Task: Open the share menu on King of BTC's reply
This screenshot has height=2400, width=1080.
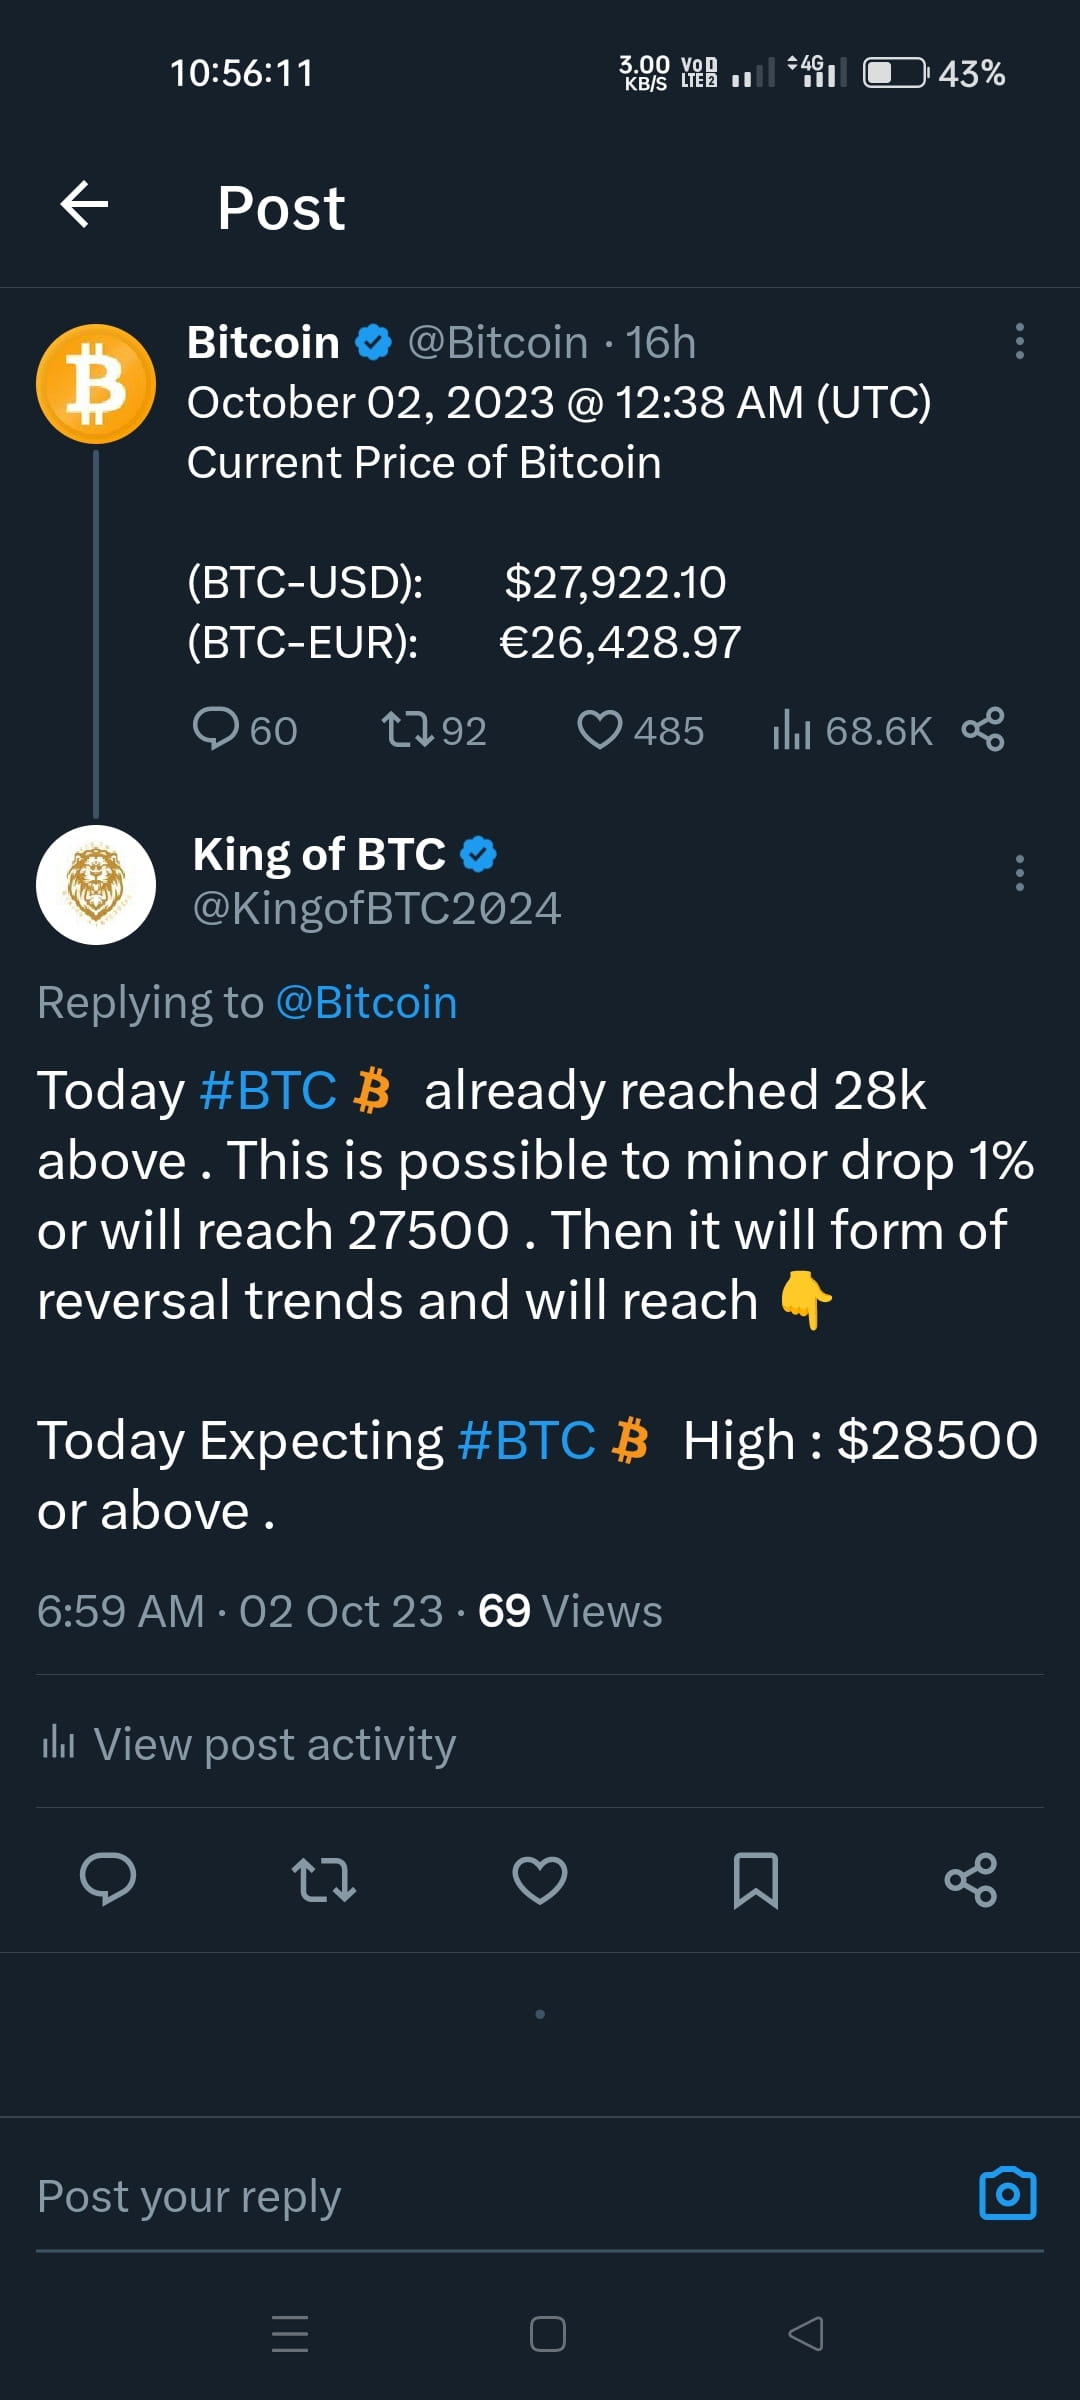Action: 971,1880
